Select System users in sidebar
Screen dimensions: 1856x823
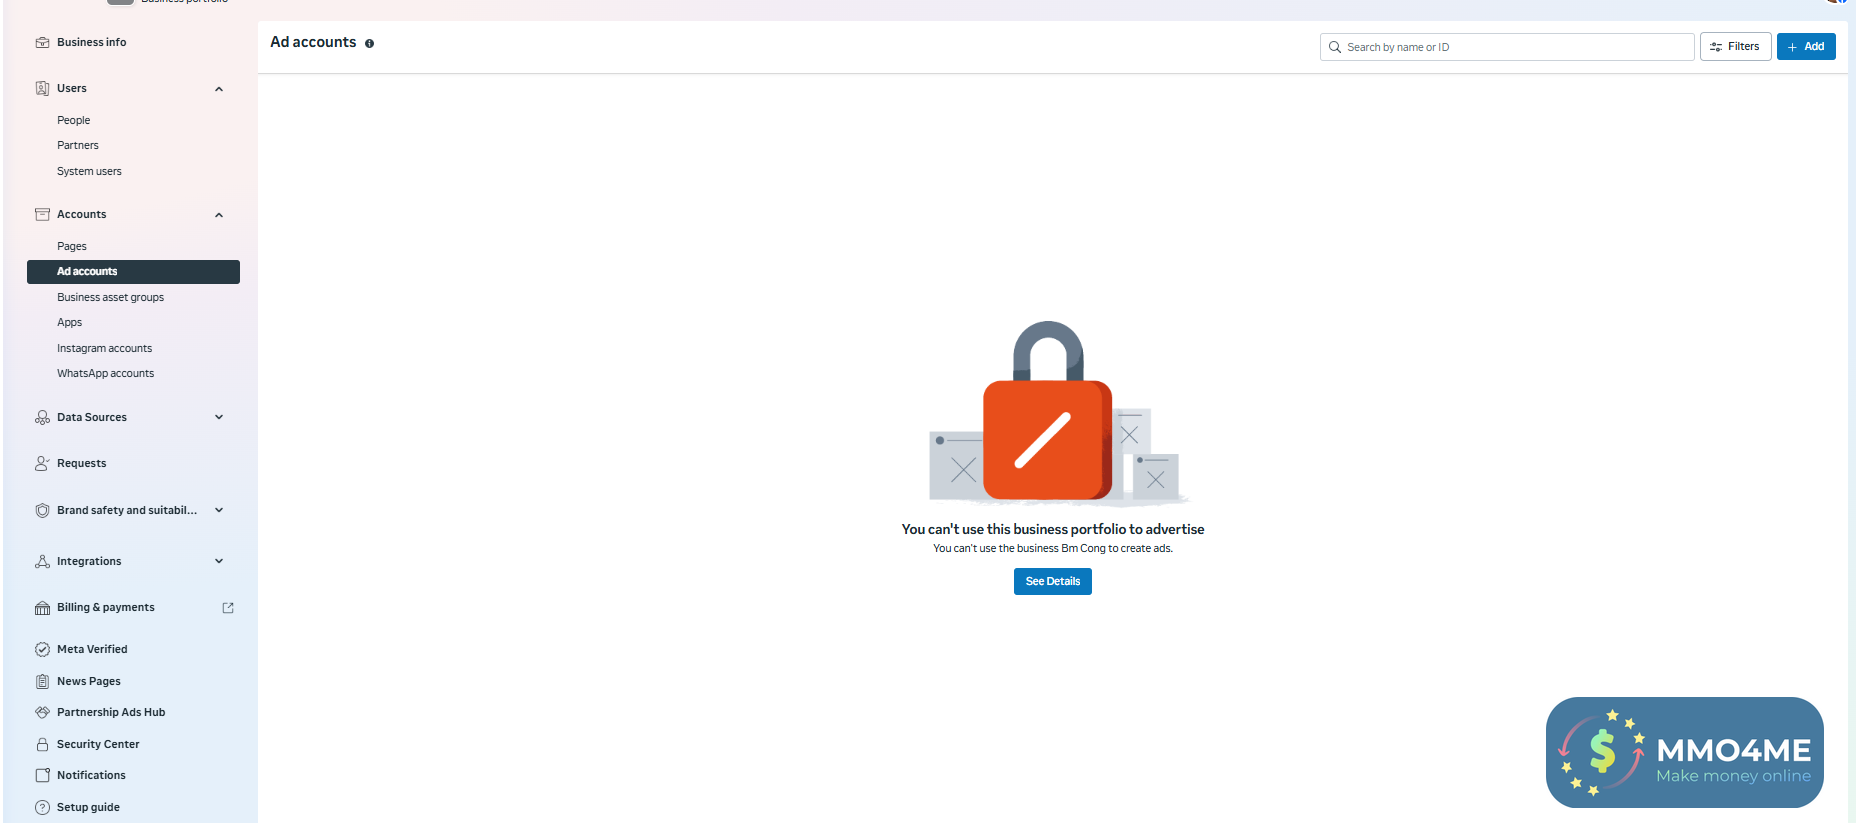(89, 171)
